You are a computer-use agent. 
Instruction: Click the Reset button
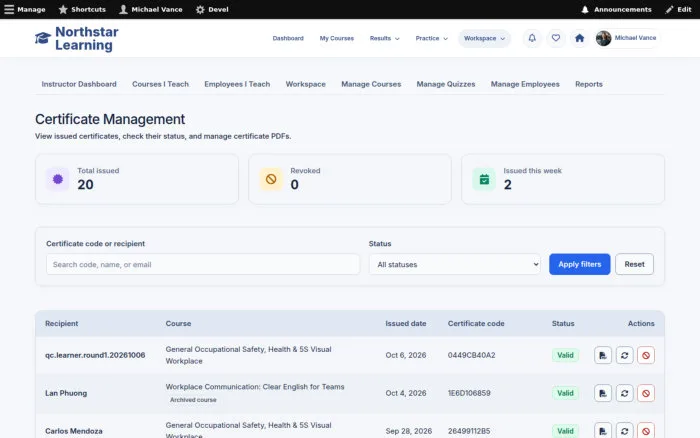click(634, 264)
